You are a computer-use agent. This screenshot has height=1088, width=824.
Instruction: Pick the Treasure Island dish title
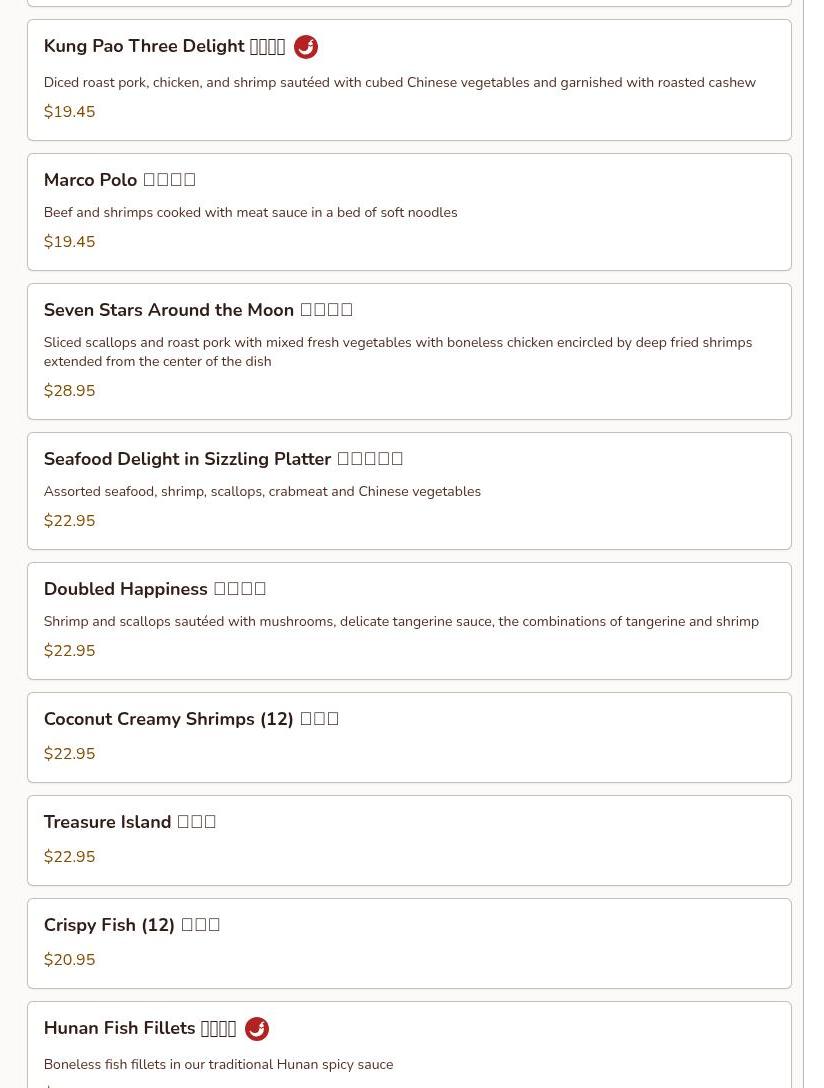click(129, 822)
